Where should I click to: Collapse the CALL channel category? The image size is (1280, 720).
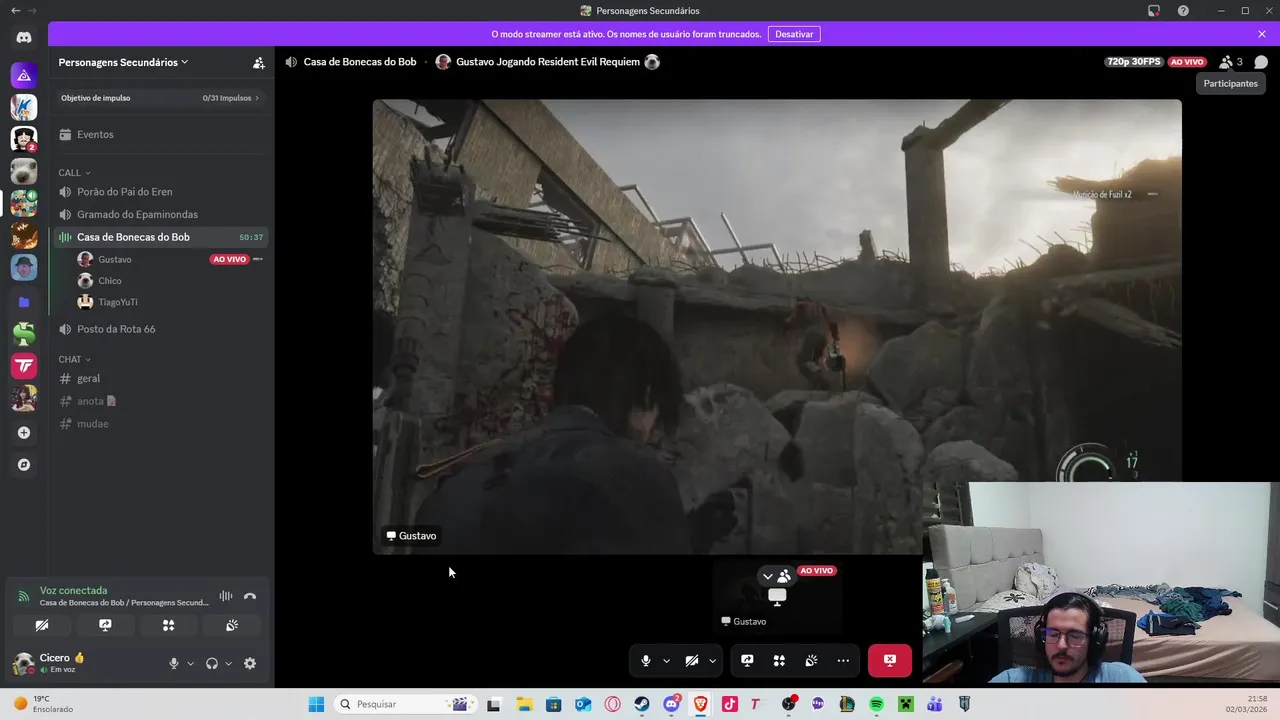click(x=74, y=173)
